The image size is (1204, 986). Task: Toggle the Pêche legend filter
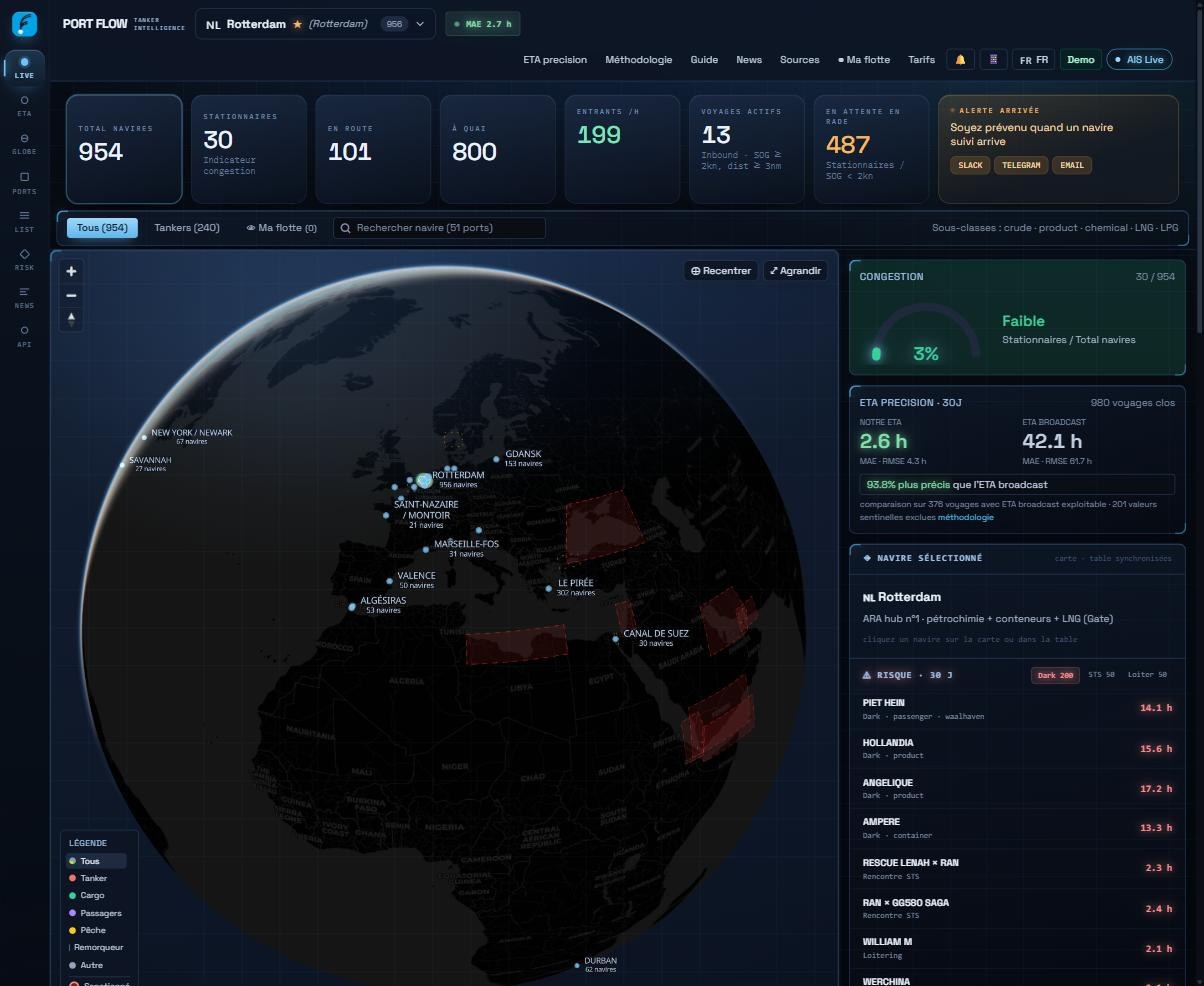point(96,930)
